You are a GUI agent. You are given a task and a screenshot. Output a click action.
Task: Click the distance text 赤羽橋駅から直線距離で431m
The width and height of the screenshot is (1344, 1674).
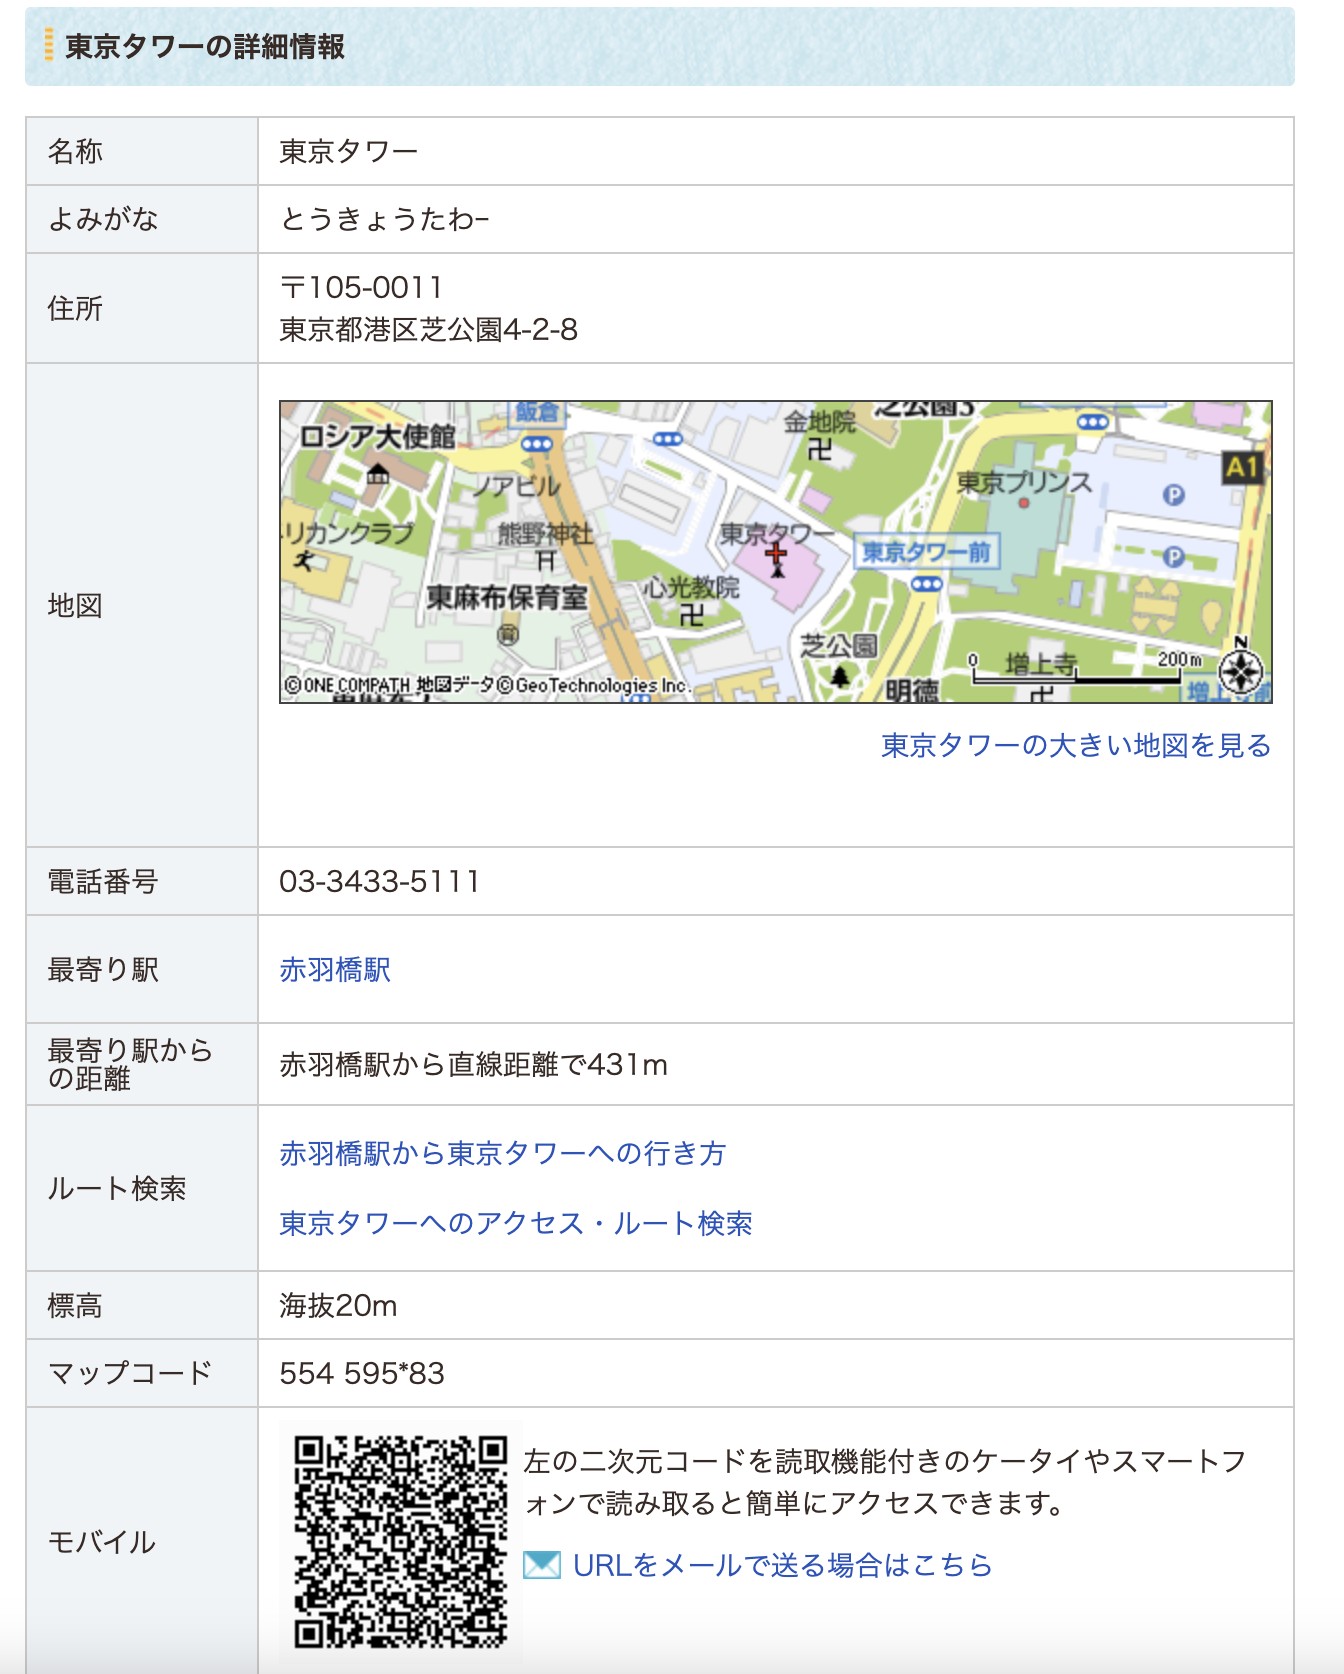click(474, 1065)
